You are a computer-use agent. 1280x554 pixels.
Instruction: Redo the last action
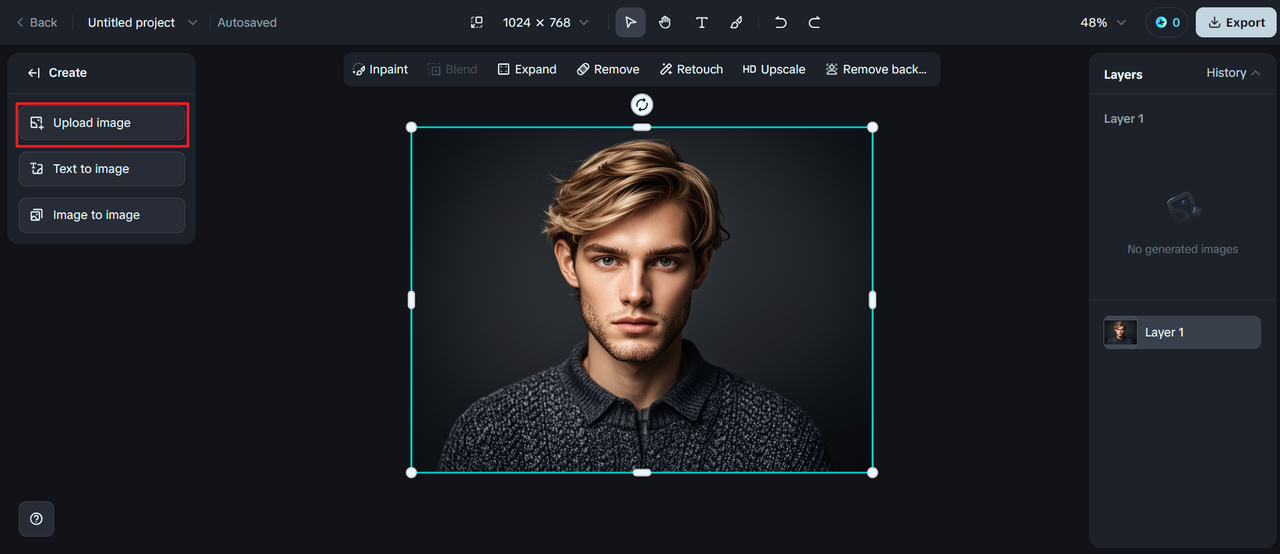[x=814, y=22]
